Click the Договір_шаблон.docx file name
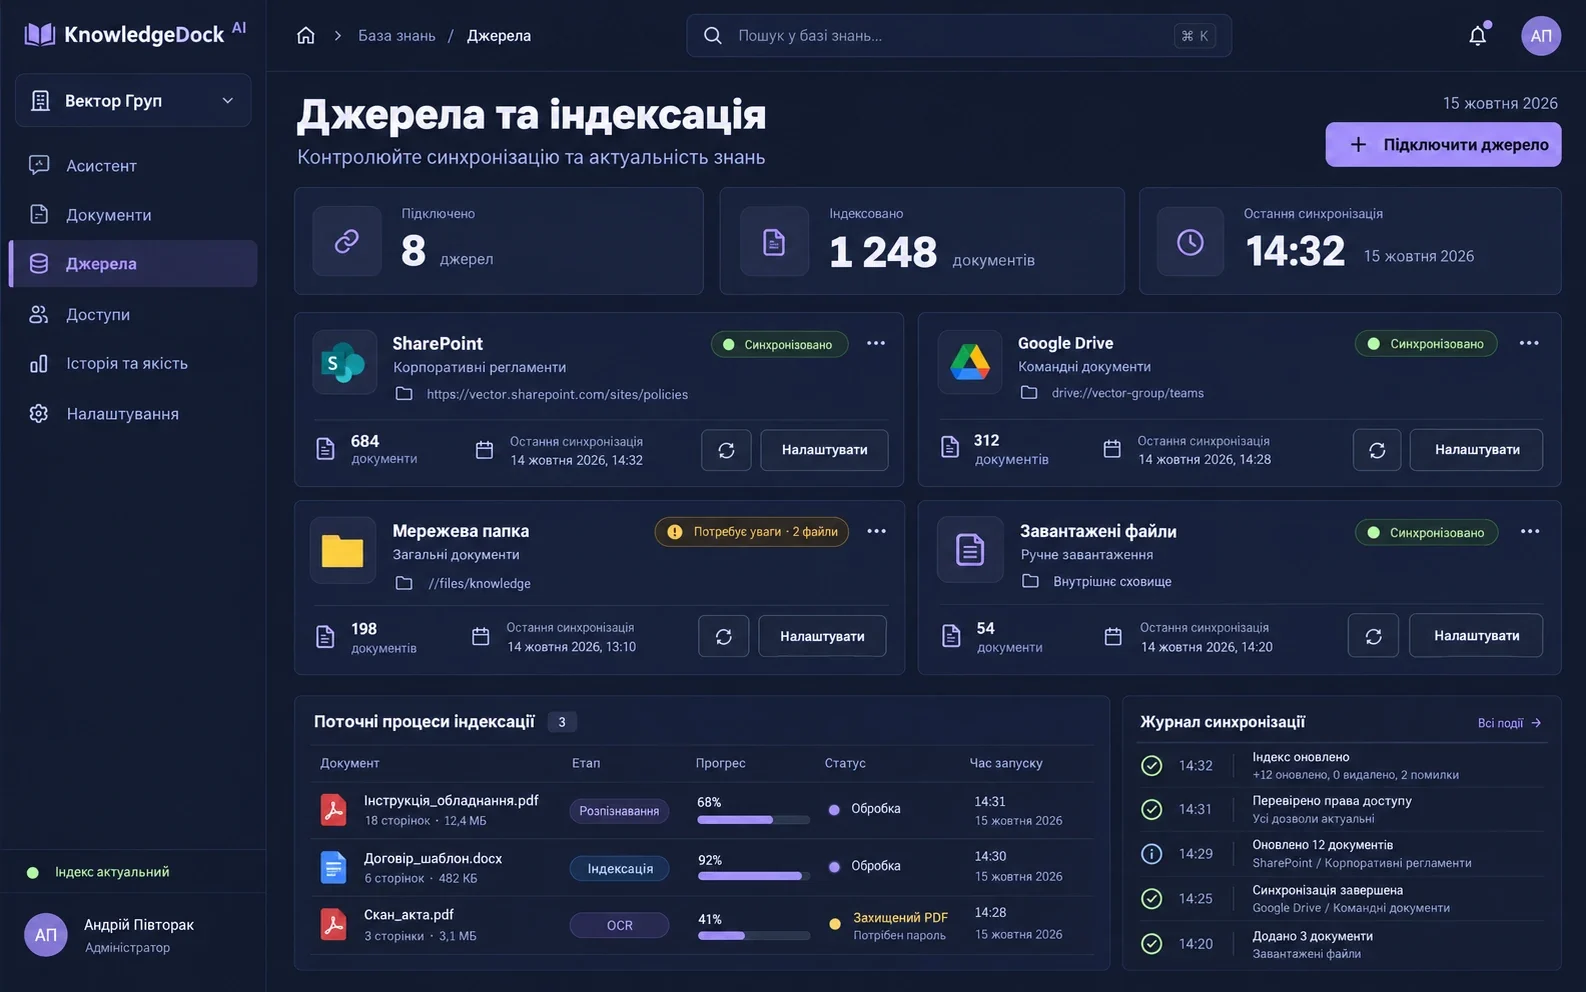This screenshot has height=992, width=1586. (433, 858)
